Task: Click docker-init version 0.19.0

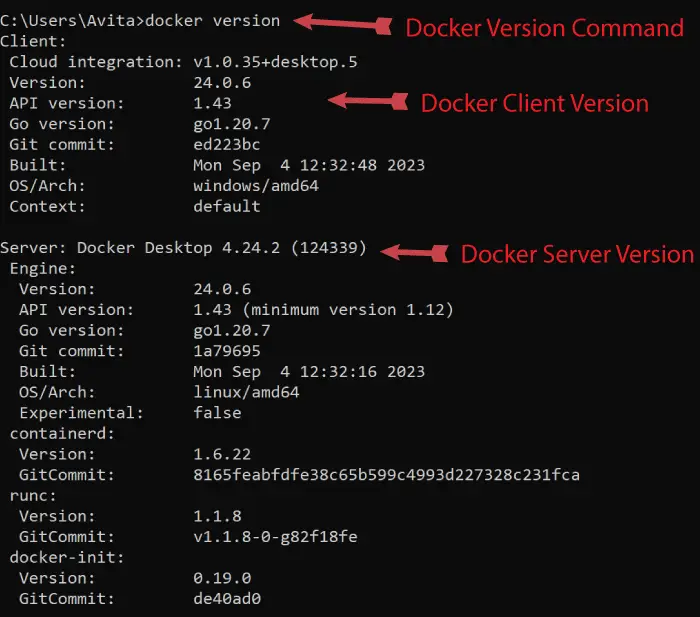Action: (222, 578)
